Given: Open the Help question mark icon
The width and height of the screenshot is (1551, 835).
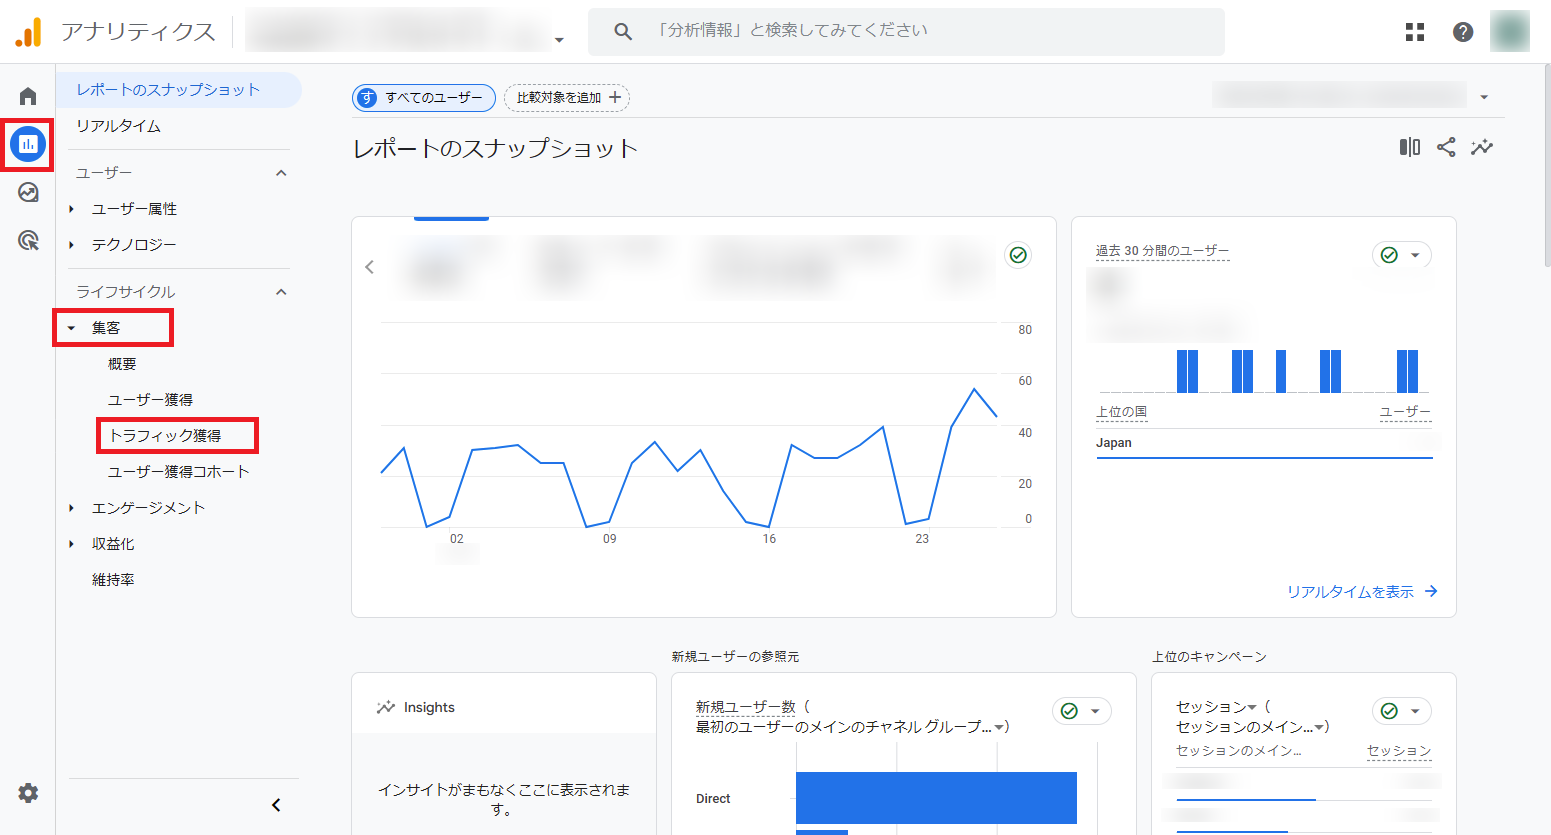Looking at the screenshot, I should (1462, 32).
